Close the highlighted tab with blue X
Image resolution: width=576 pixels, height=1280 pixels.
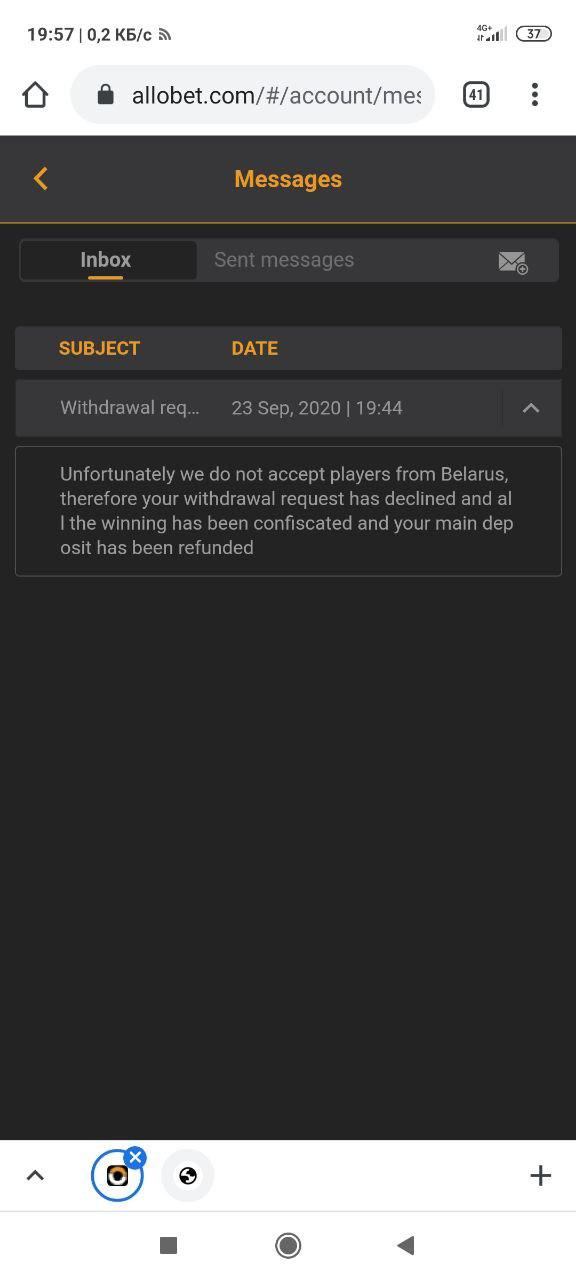[135, 1158]
